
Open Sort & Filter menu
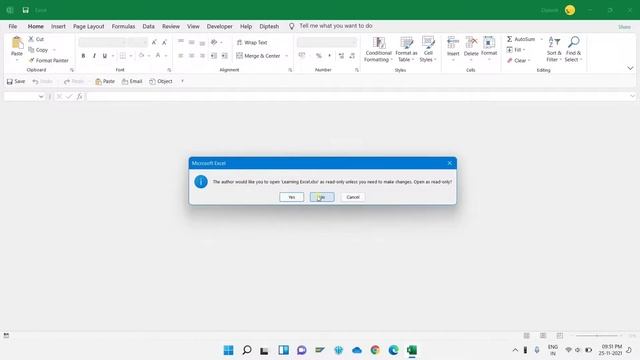point(554,49)
